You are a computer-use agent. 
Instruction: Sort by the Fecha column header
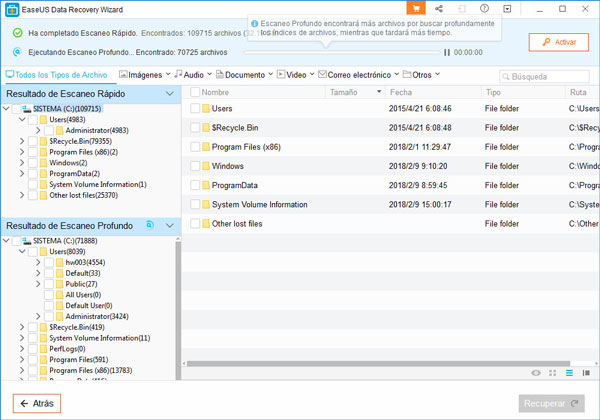click(x=433, y=92)
